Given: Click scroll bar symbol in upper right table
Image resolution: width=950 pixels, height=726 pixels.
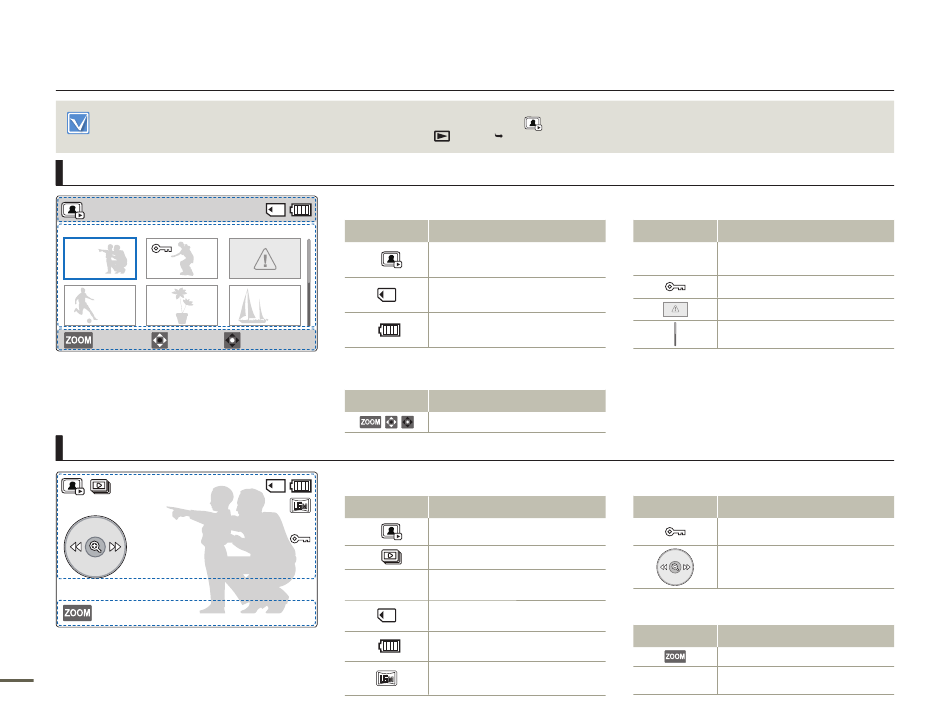Looking at the screenshot, I should click(675, 335).
